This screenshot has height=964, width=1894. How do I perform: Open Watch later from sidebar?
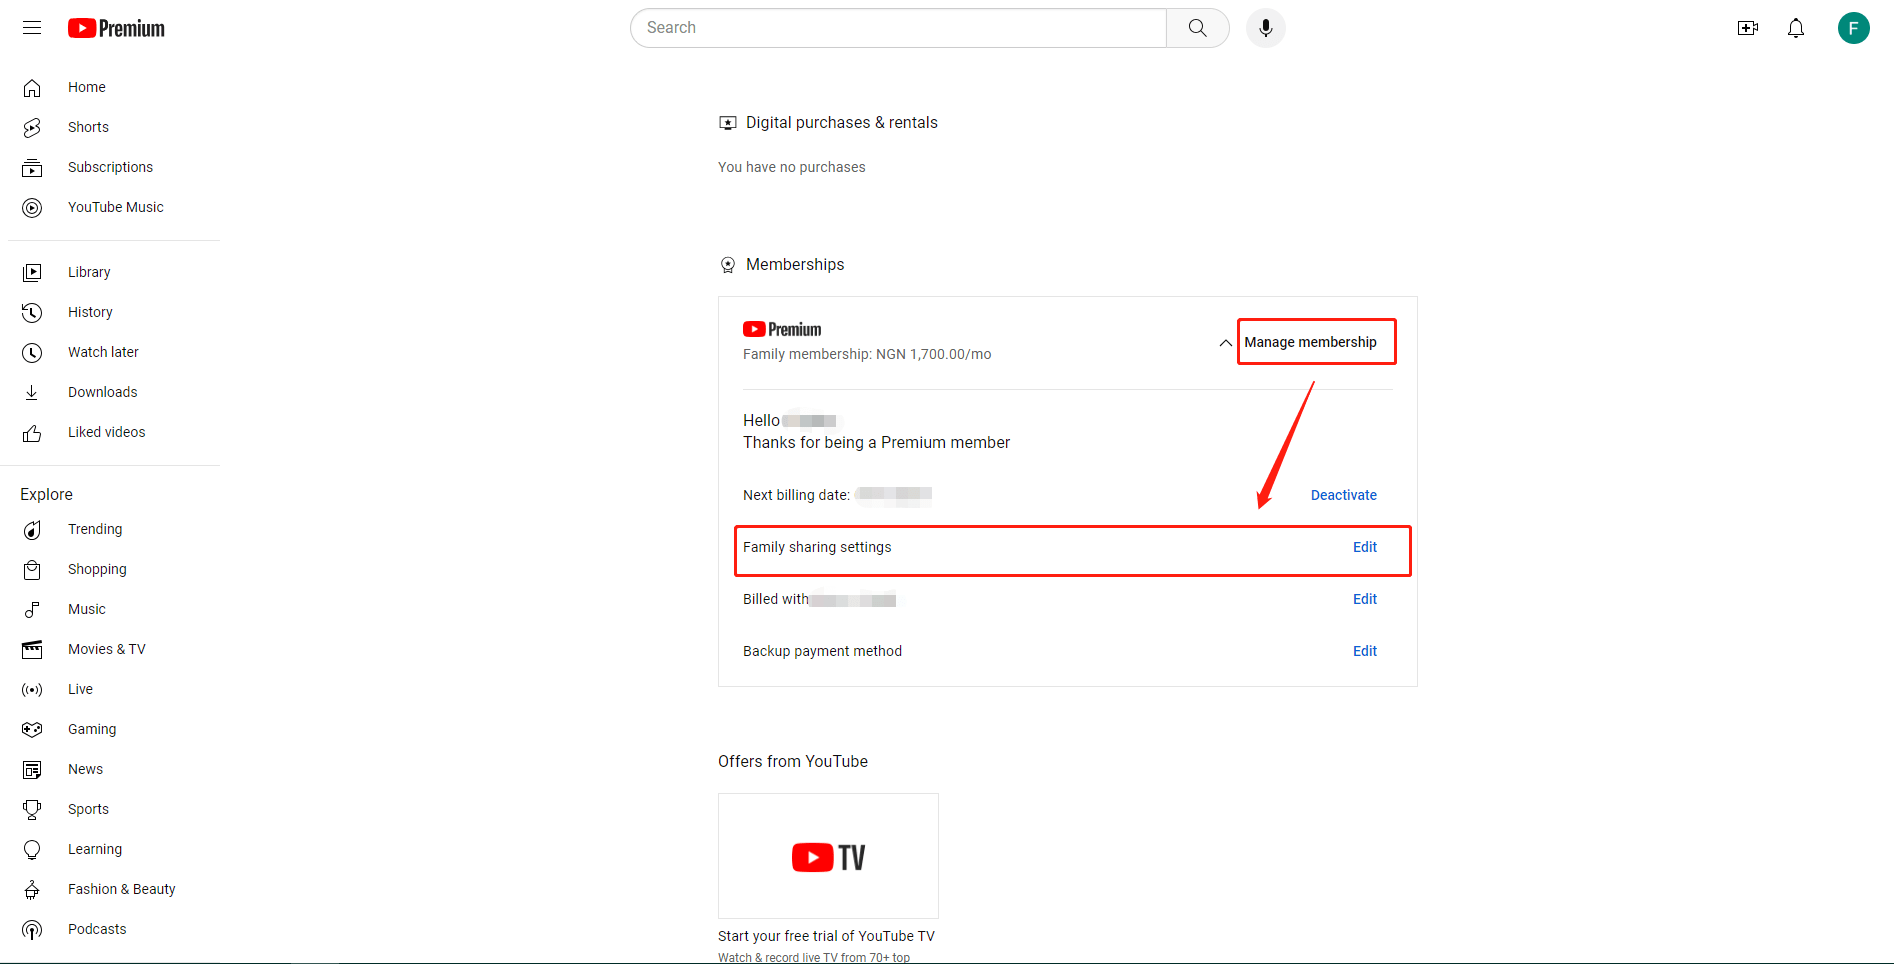pyautogui.click(x=103, y=352)
